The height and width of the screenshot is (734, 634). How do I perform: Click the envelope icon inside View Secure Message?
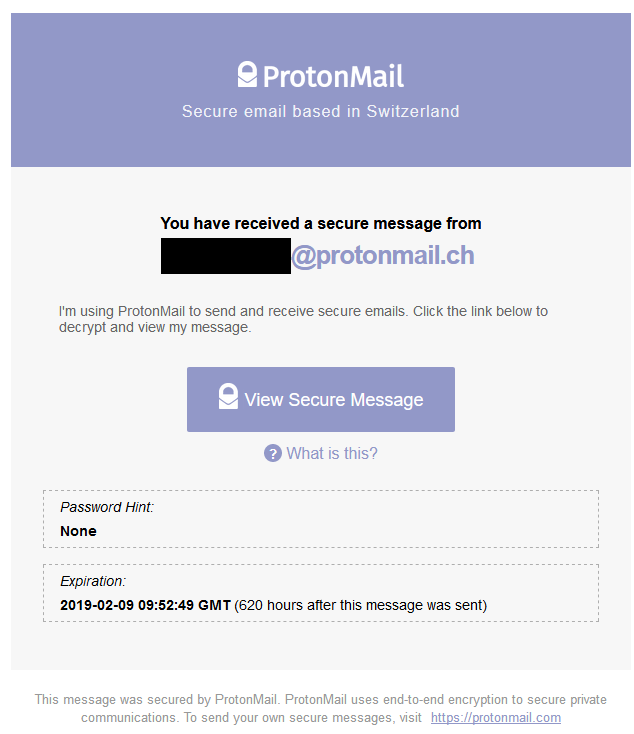tap(228, 396)
